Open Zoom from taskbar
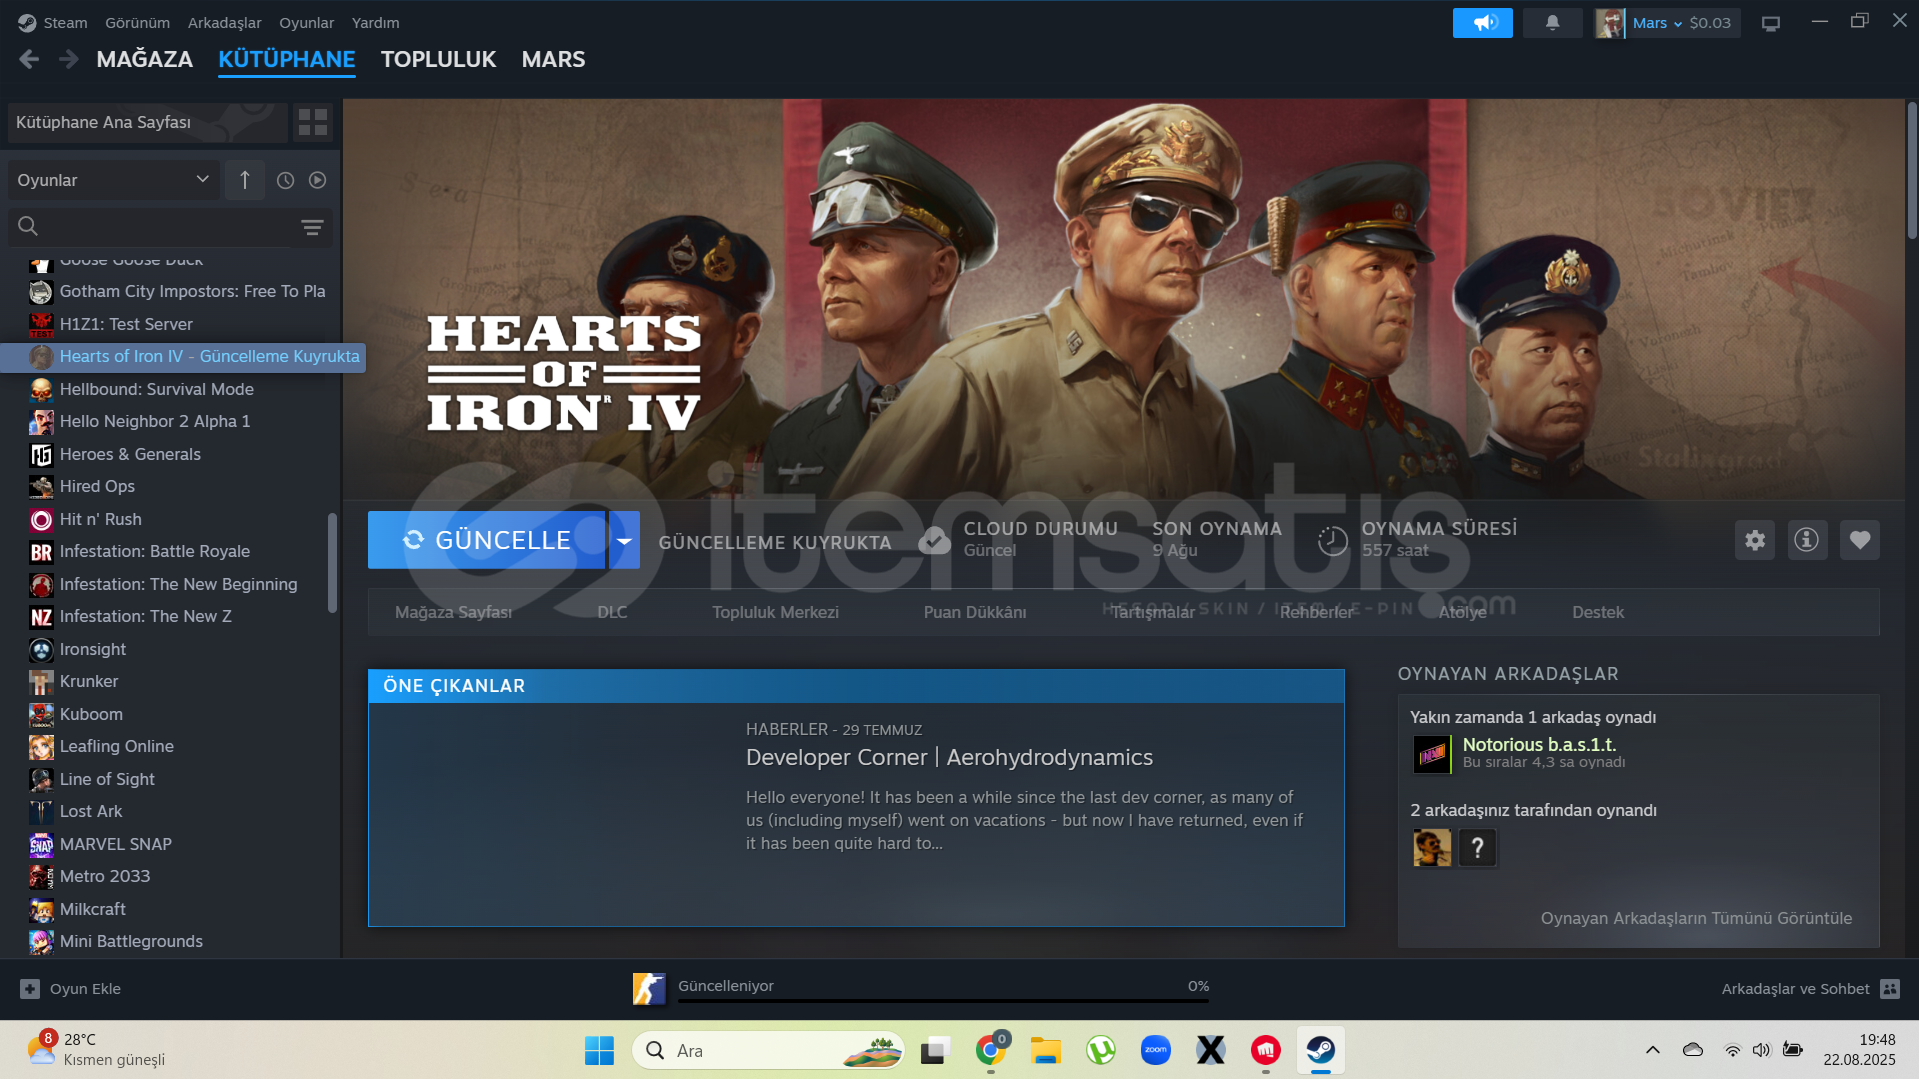The width and height of the screenshot is (1919, 1079). point(1156,1050)
